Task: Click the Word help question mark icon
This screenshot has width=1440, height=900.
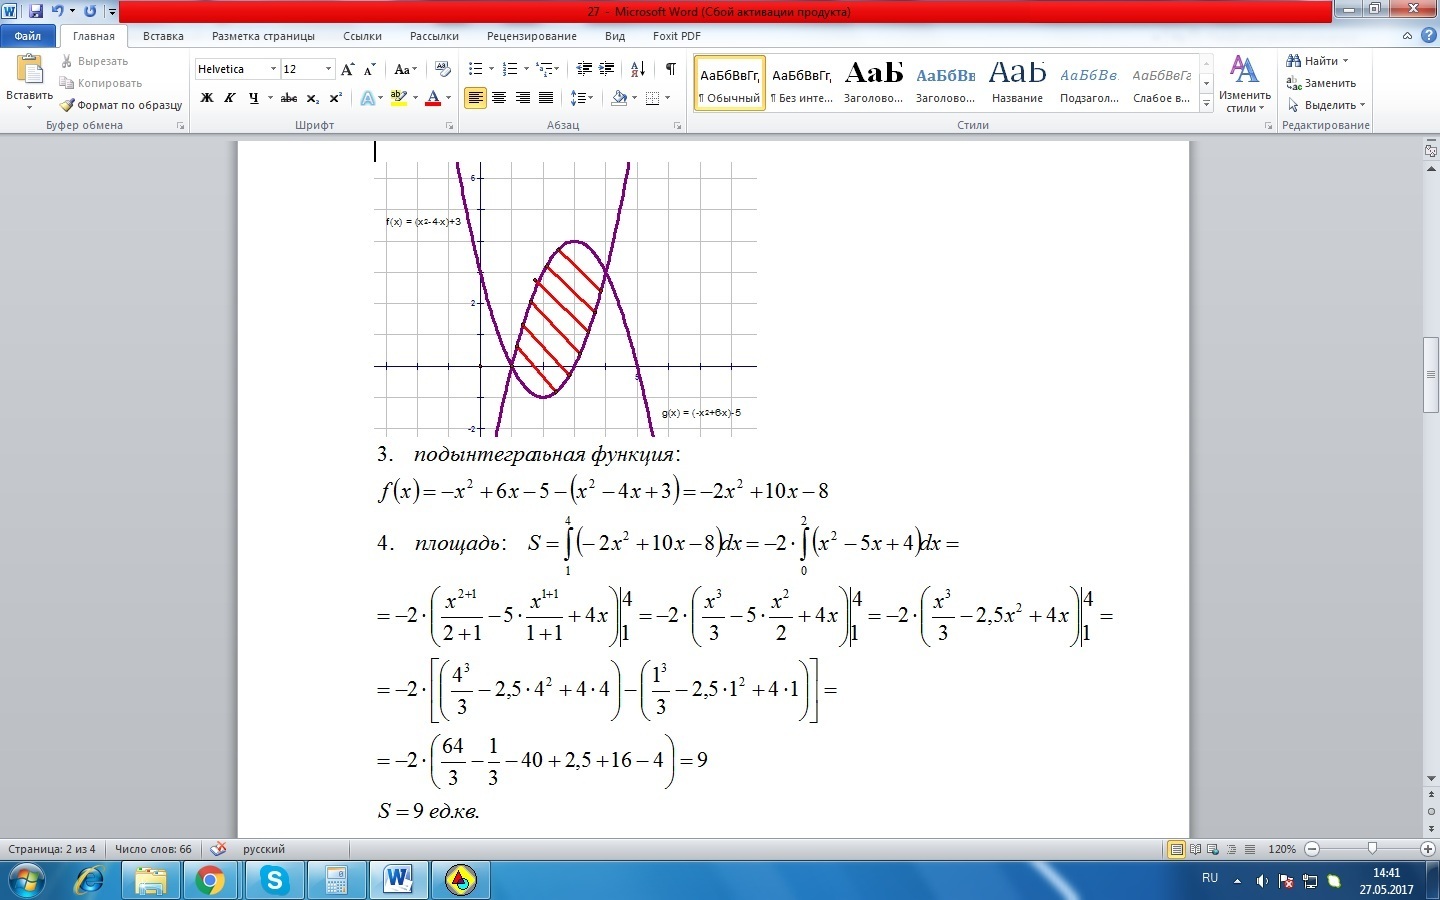Action: click(1428, 36)
